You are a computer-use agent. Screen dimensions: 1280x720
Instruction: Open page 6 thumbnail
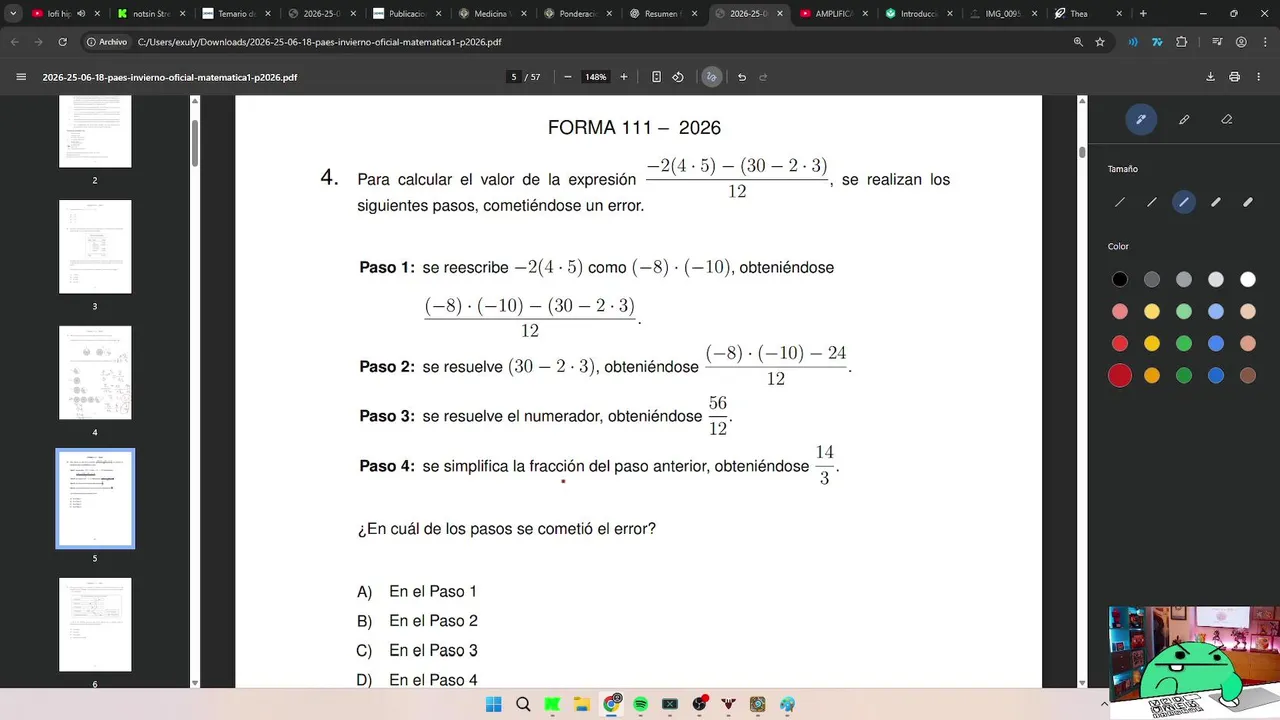coord(95,625)
